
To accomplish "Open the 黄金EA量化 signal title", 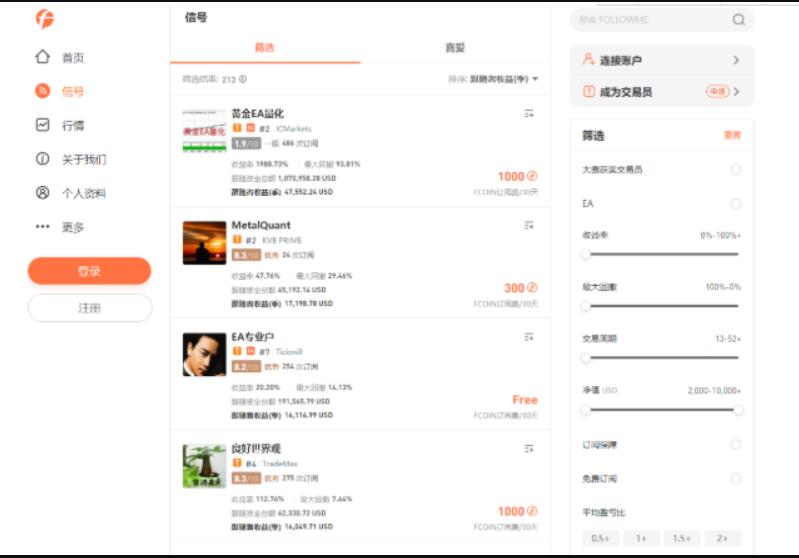I will (x=257, y=113).
